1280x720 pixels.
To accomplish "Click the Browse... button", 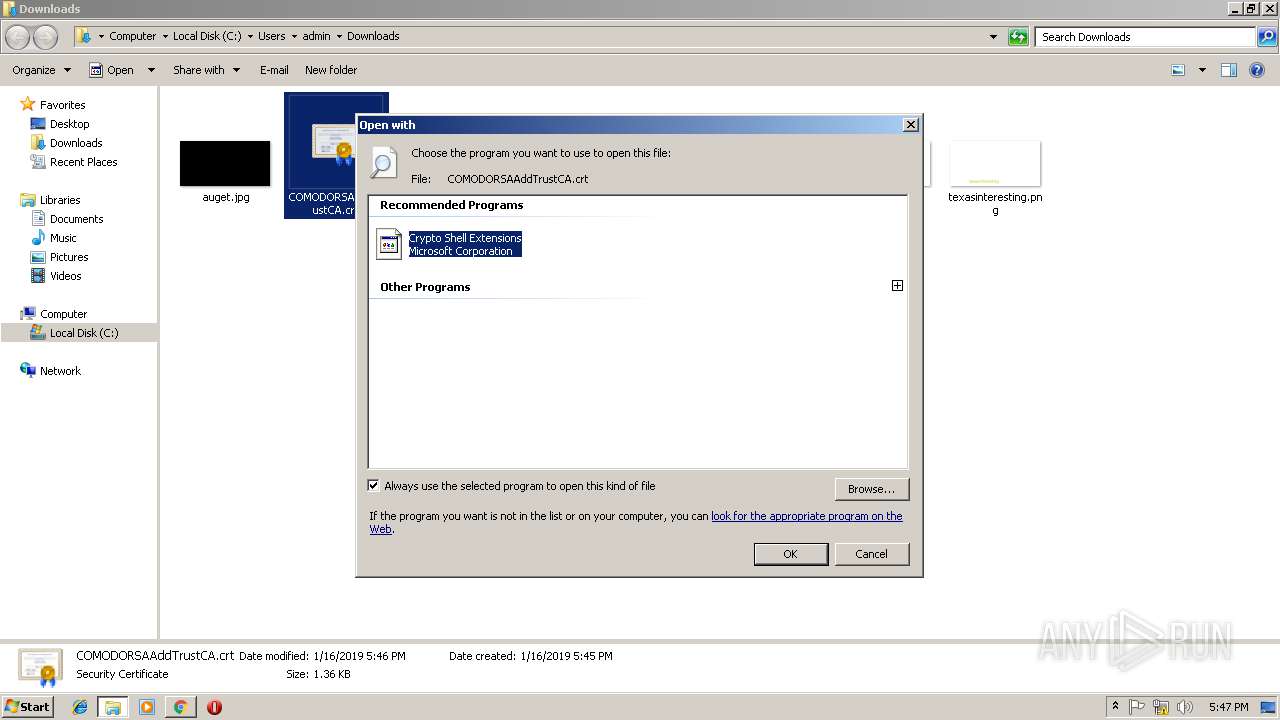I will click(871, 489).
